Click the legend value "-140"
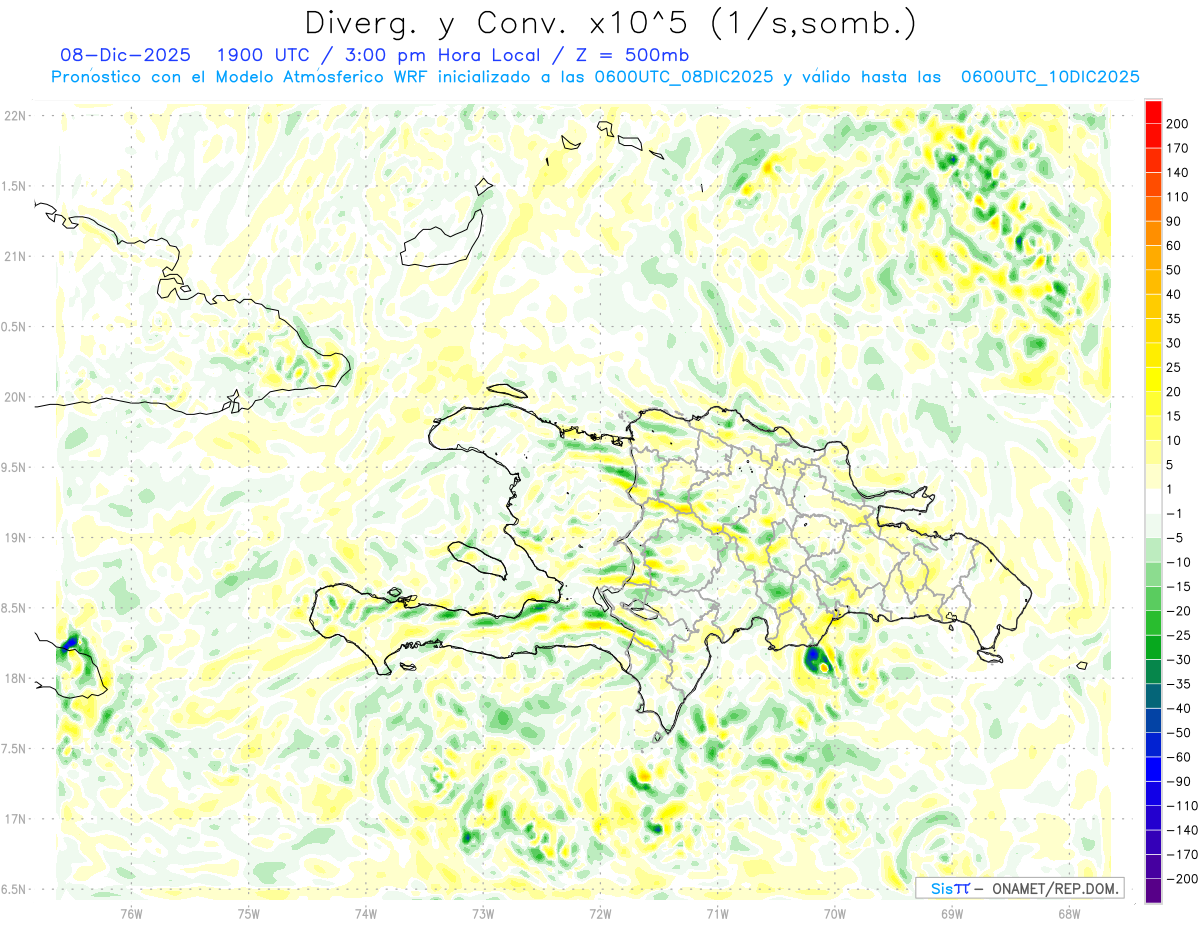1200x927 pixels. (1180, 830)
